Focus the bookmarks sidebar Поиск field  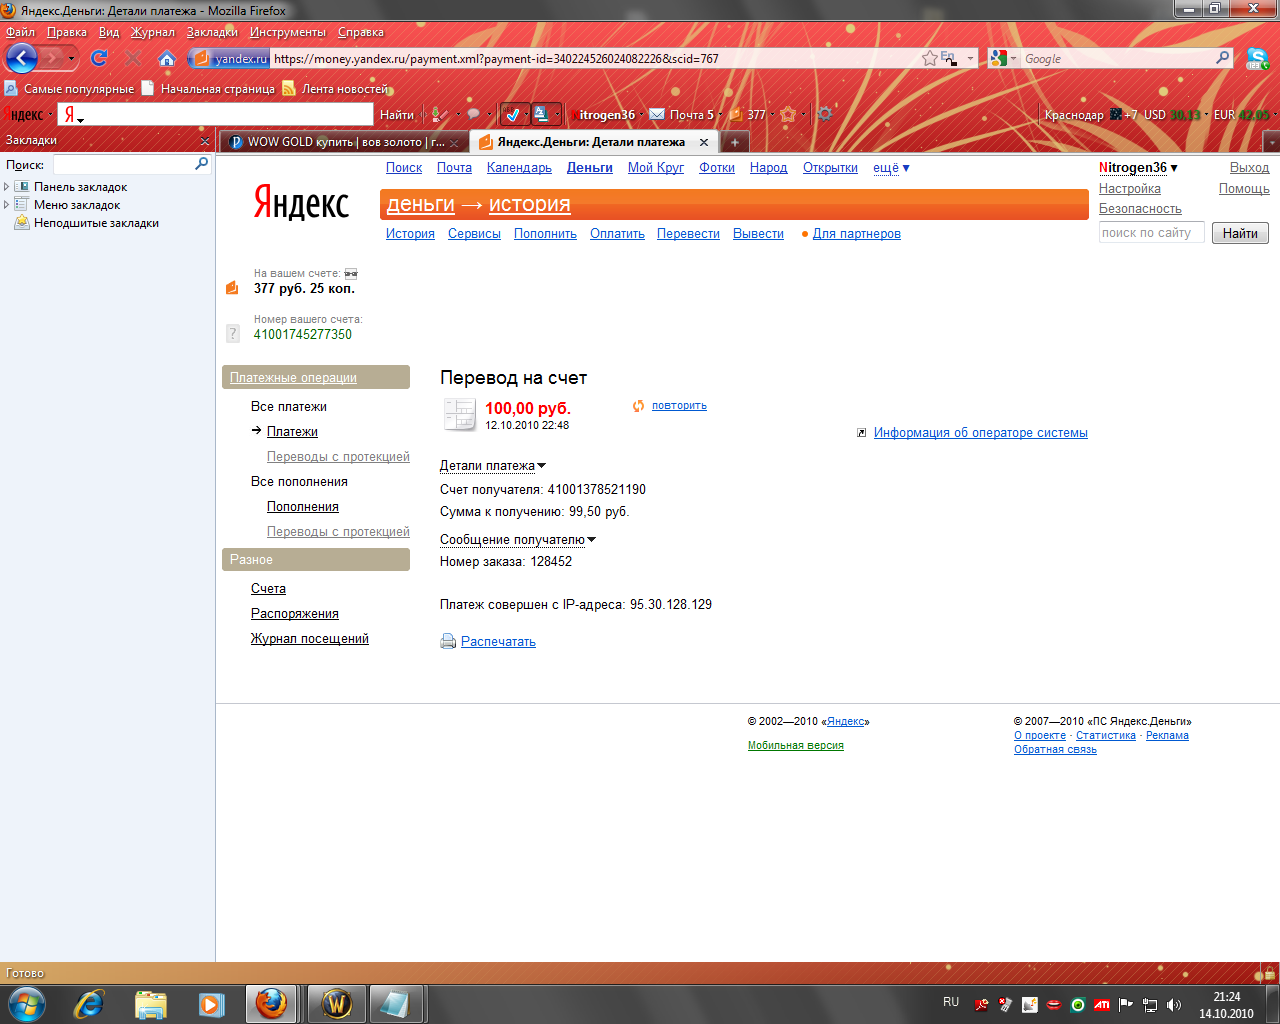click(x=132, y=164)
